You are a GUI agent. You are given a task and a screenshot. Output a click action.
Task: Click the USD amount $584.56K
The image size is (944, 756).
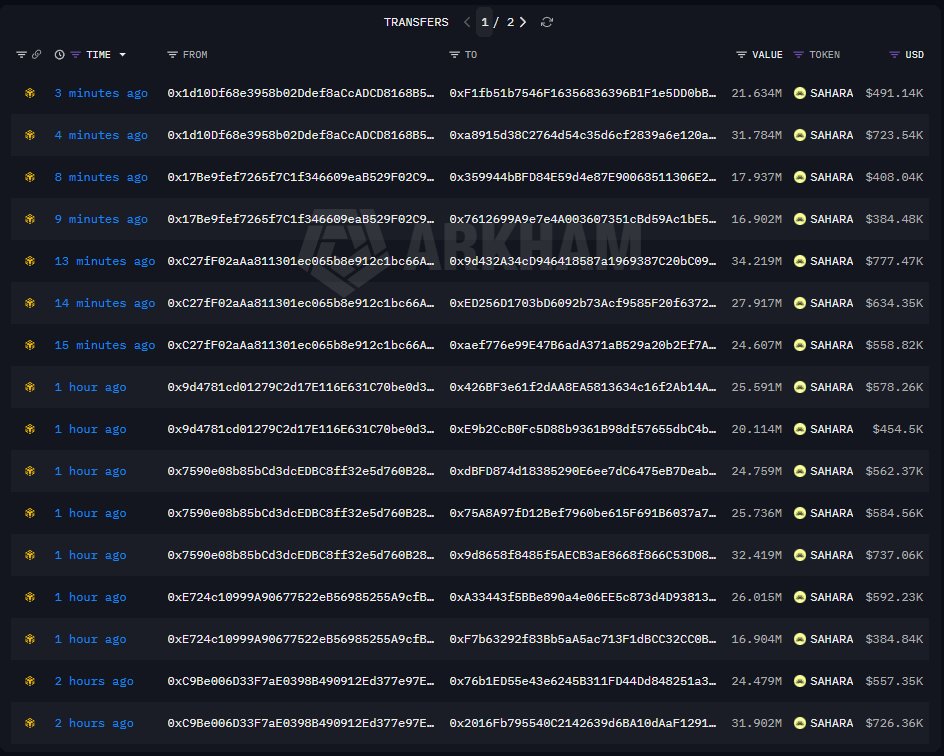[x=894, y=513]
